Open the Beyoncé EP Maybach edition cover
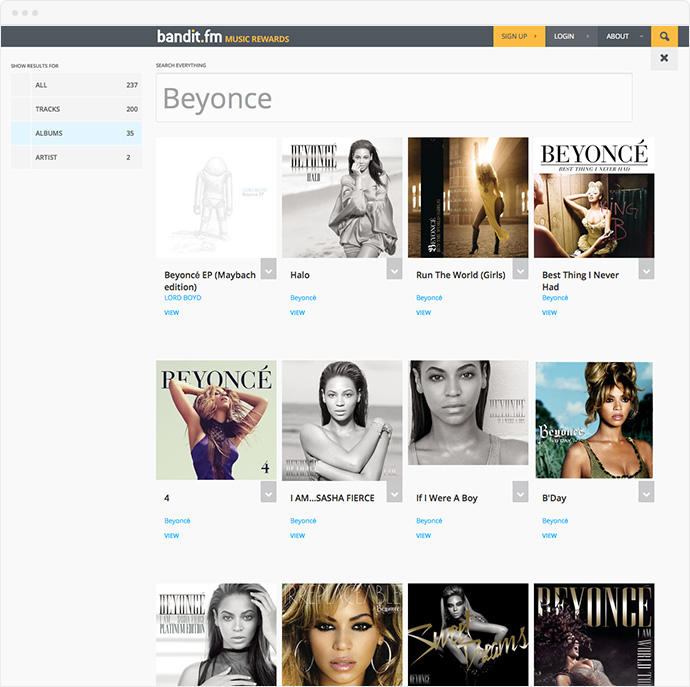 pyautogui.click(x=216, y=198)
